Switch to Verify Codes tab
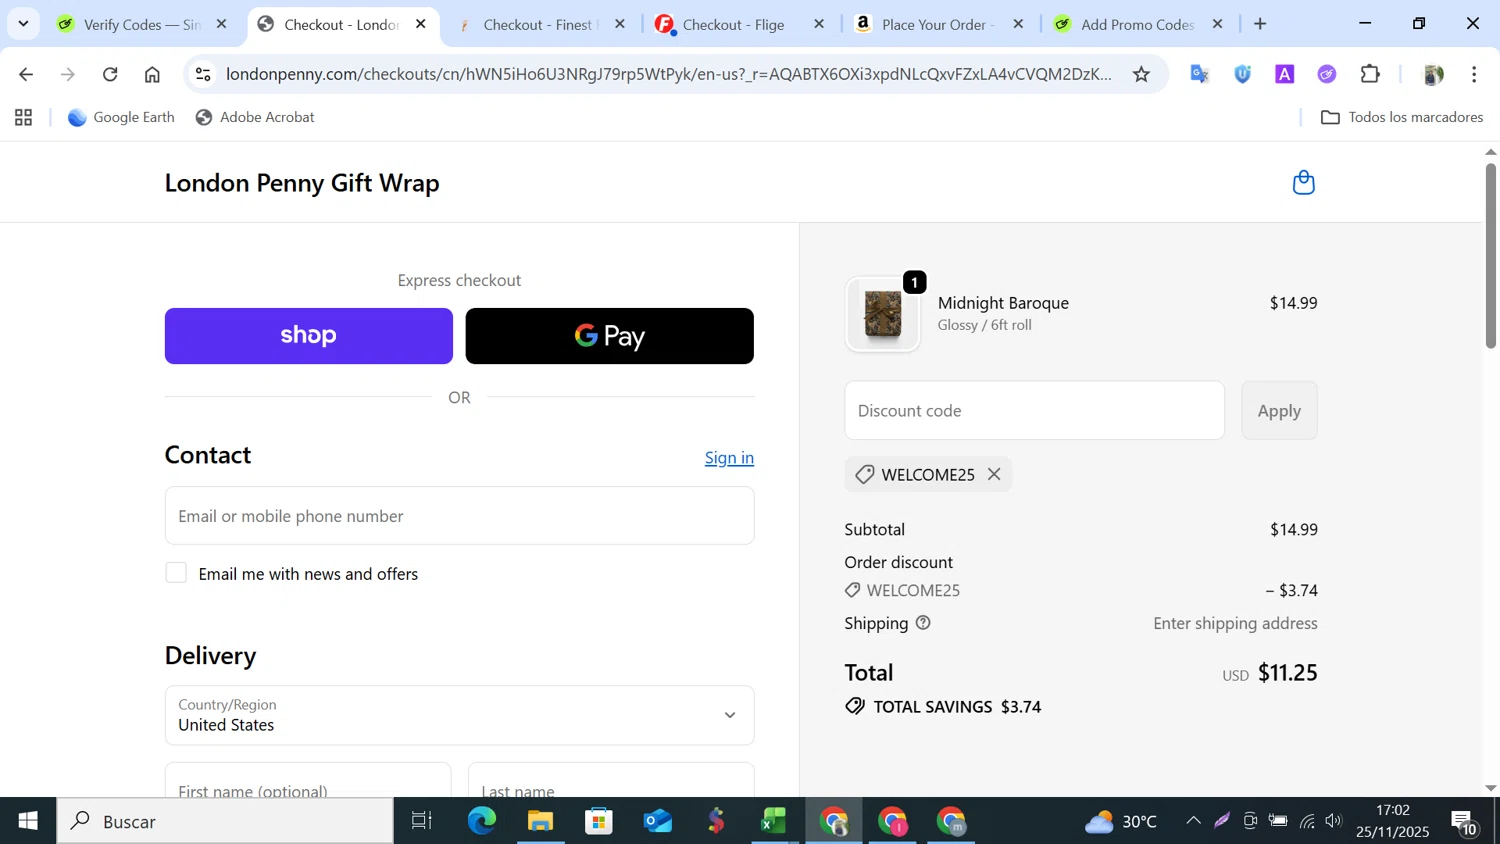The height and width of the screenshot is (844, 1500). [x=142, y=24]
